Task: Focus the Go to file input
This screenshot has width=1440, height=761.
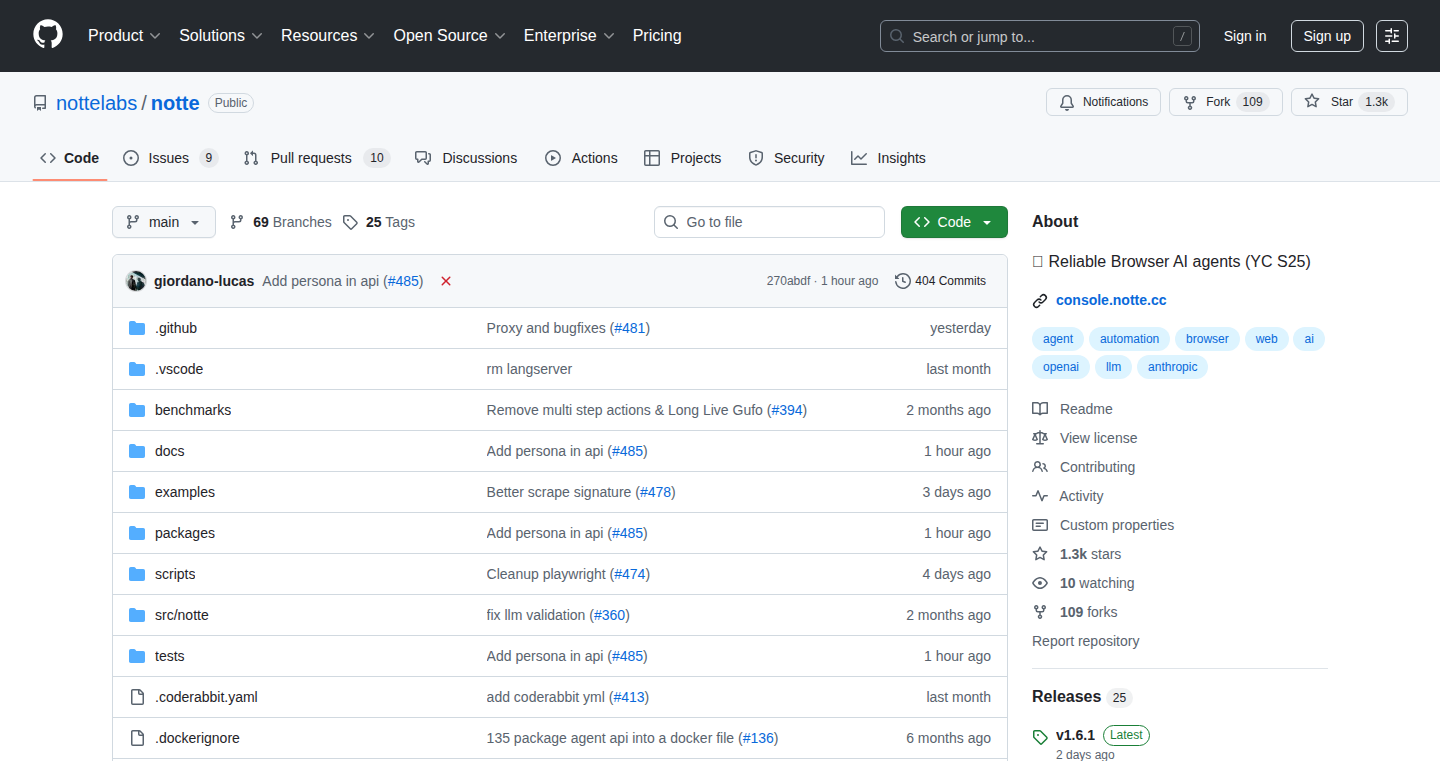Action: [x=769, y=222]
